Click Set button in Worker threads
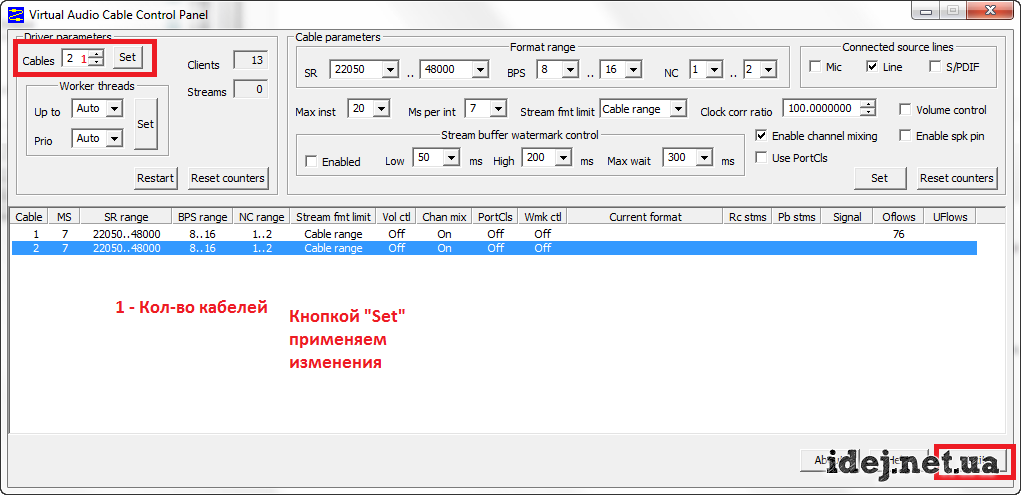1021x495 pixels. pyautogui.click(x=146, y=124)
